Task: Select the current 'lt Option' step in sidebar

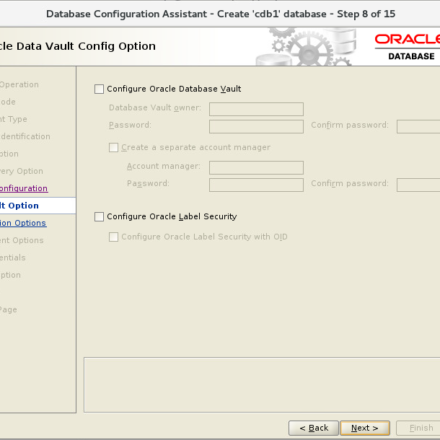Action: (x=38, y=206)
